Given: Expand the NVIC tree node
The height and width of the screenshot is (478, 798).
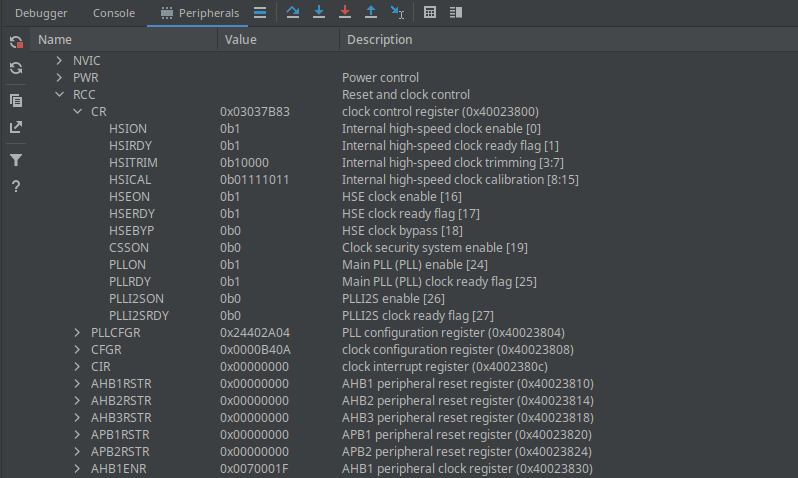Looking at the screenshot, I should click(59, 61).
